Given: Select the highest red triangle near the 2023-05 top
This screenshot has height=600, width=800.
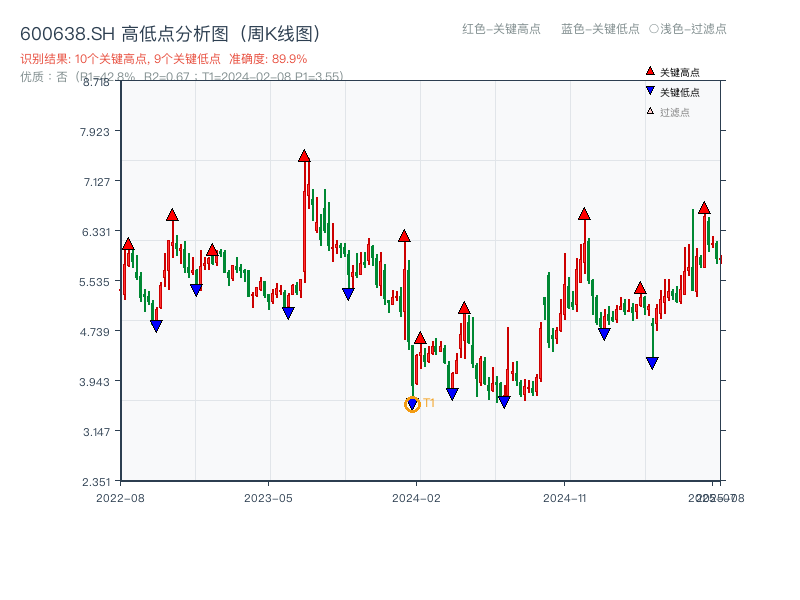Looking at the screenshot, I should coord(304,155).
